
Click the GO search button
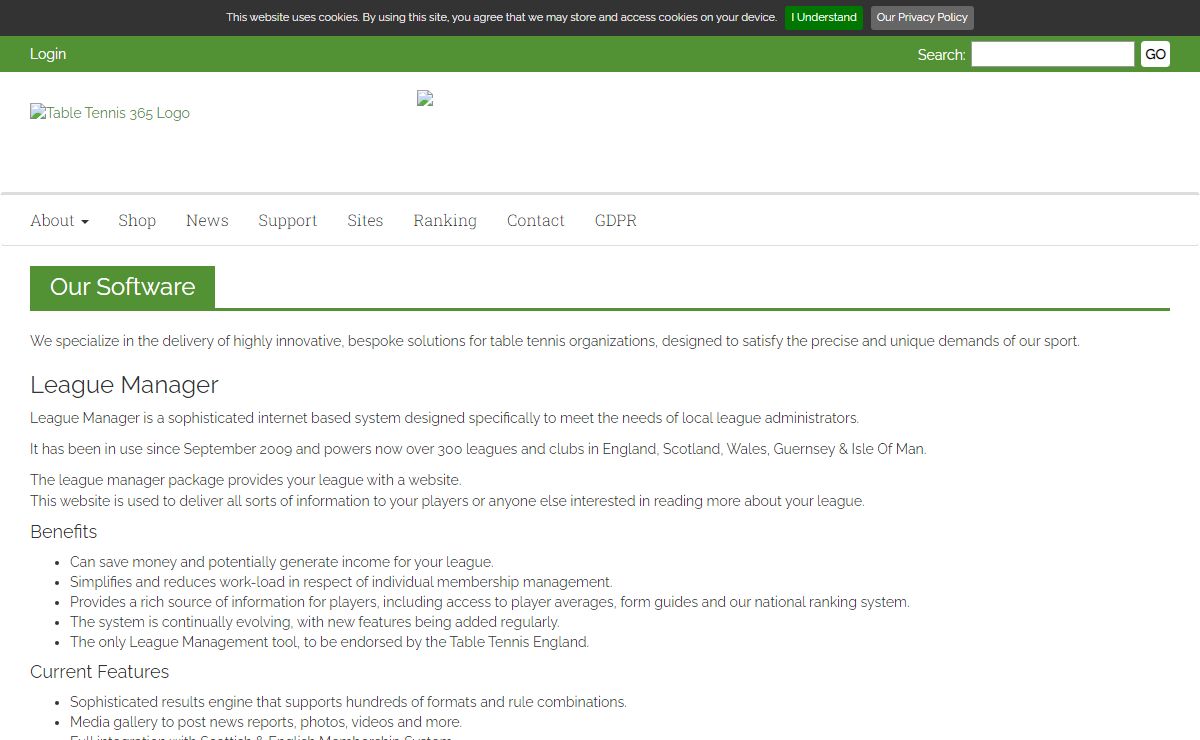pyautogui.click(x=1155, y=54)
